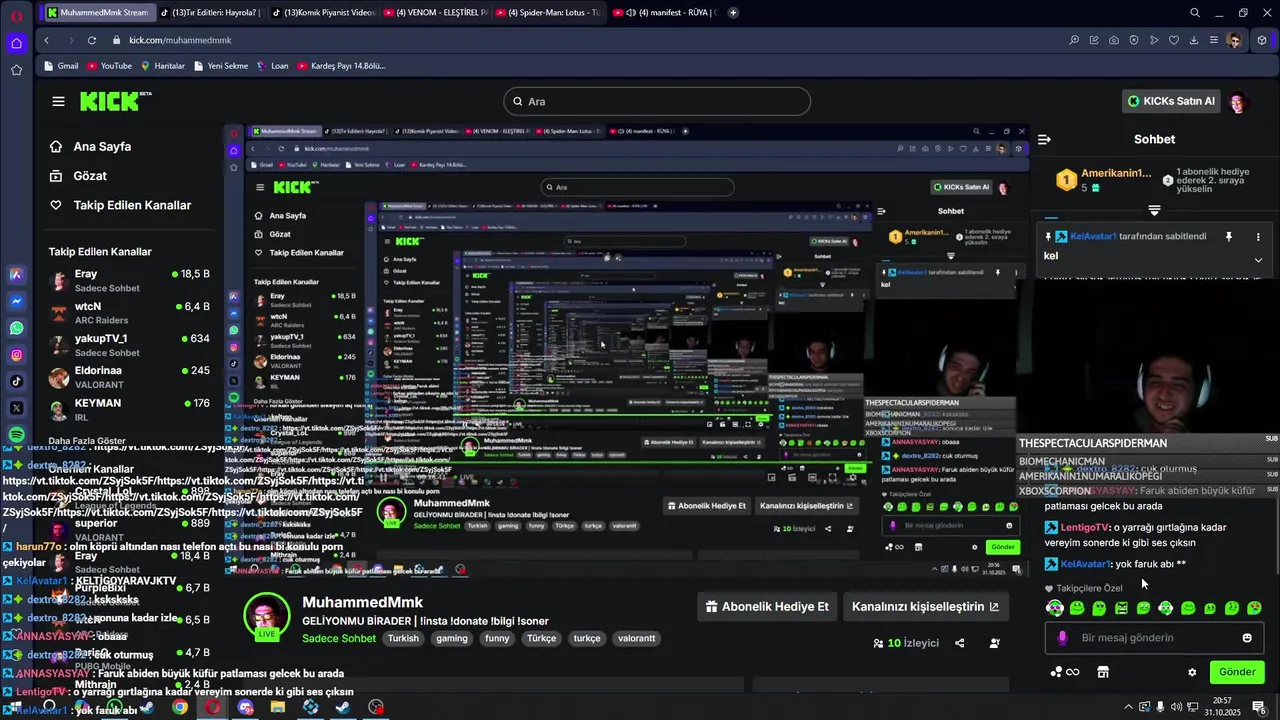Click the purple microphone icon in the chat input
This screenshot has width=1280, height=720.
pyautogui.click(x=1062, y=638)
